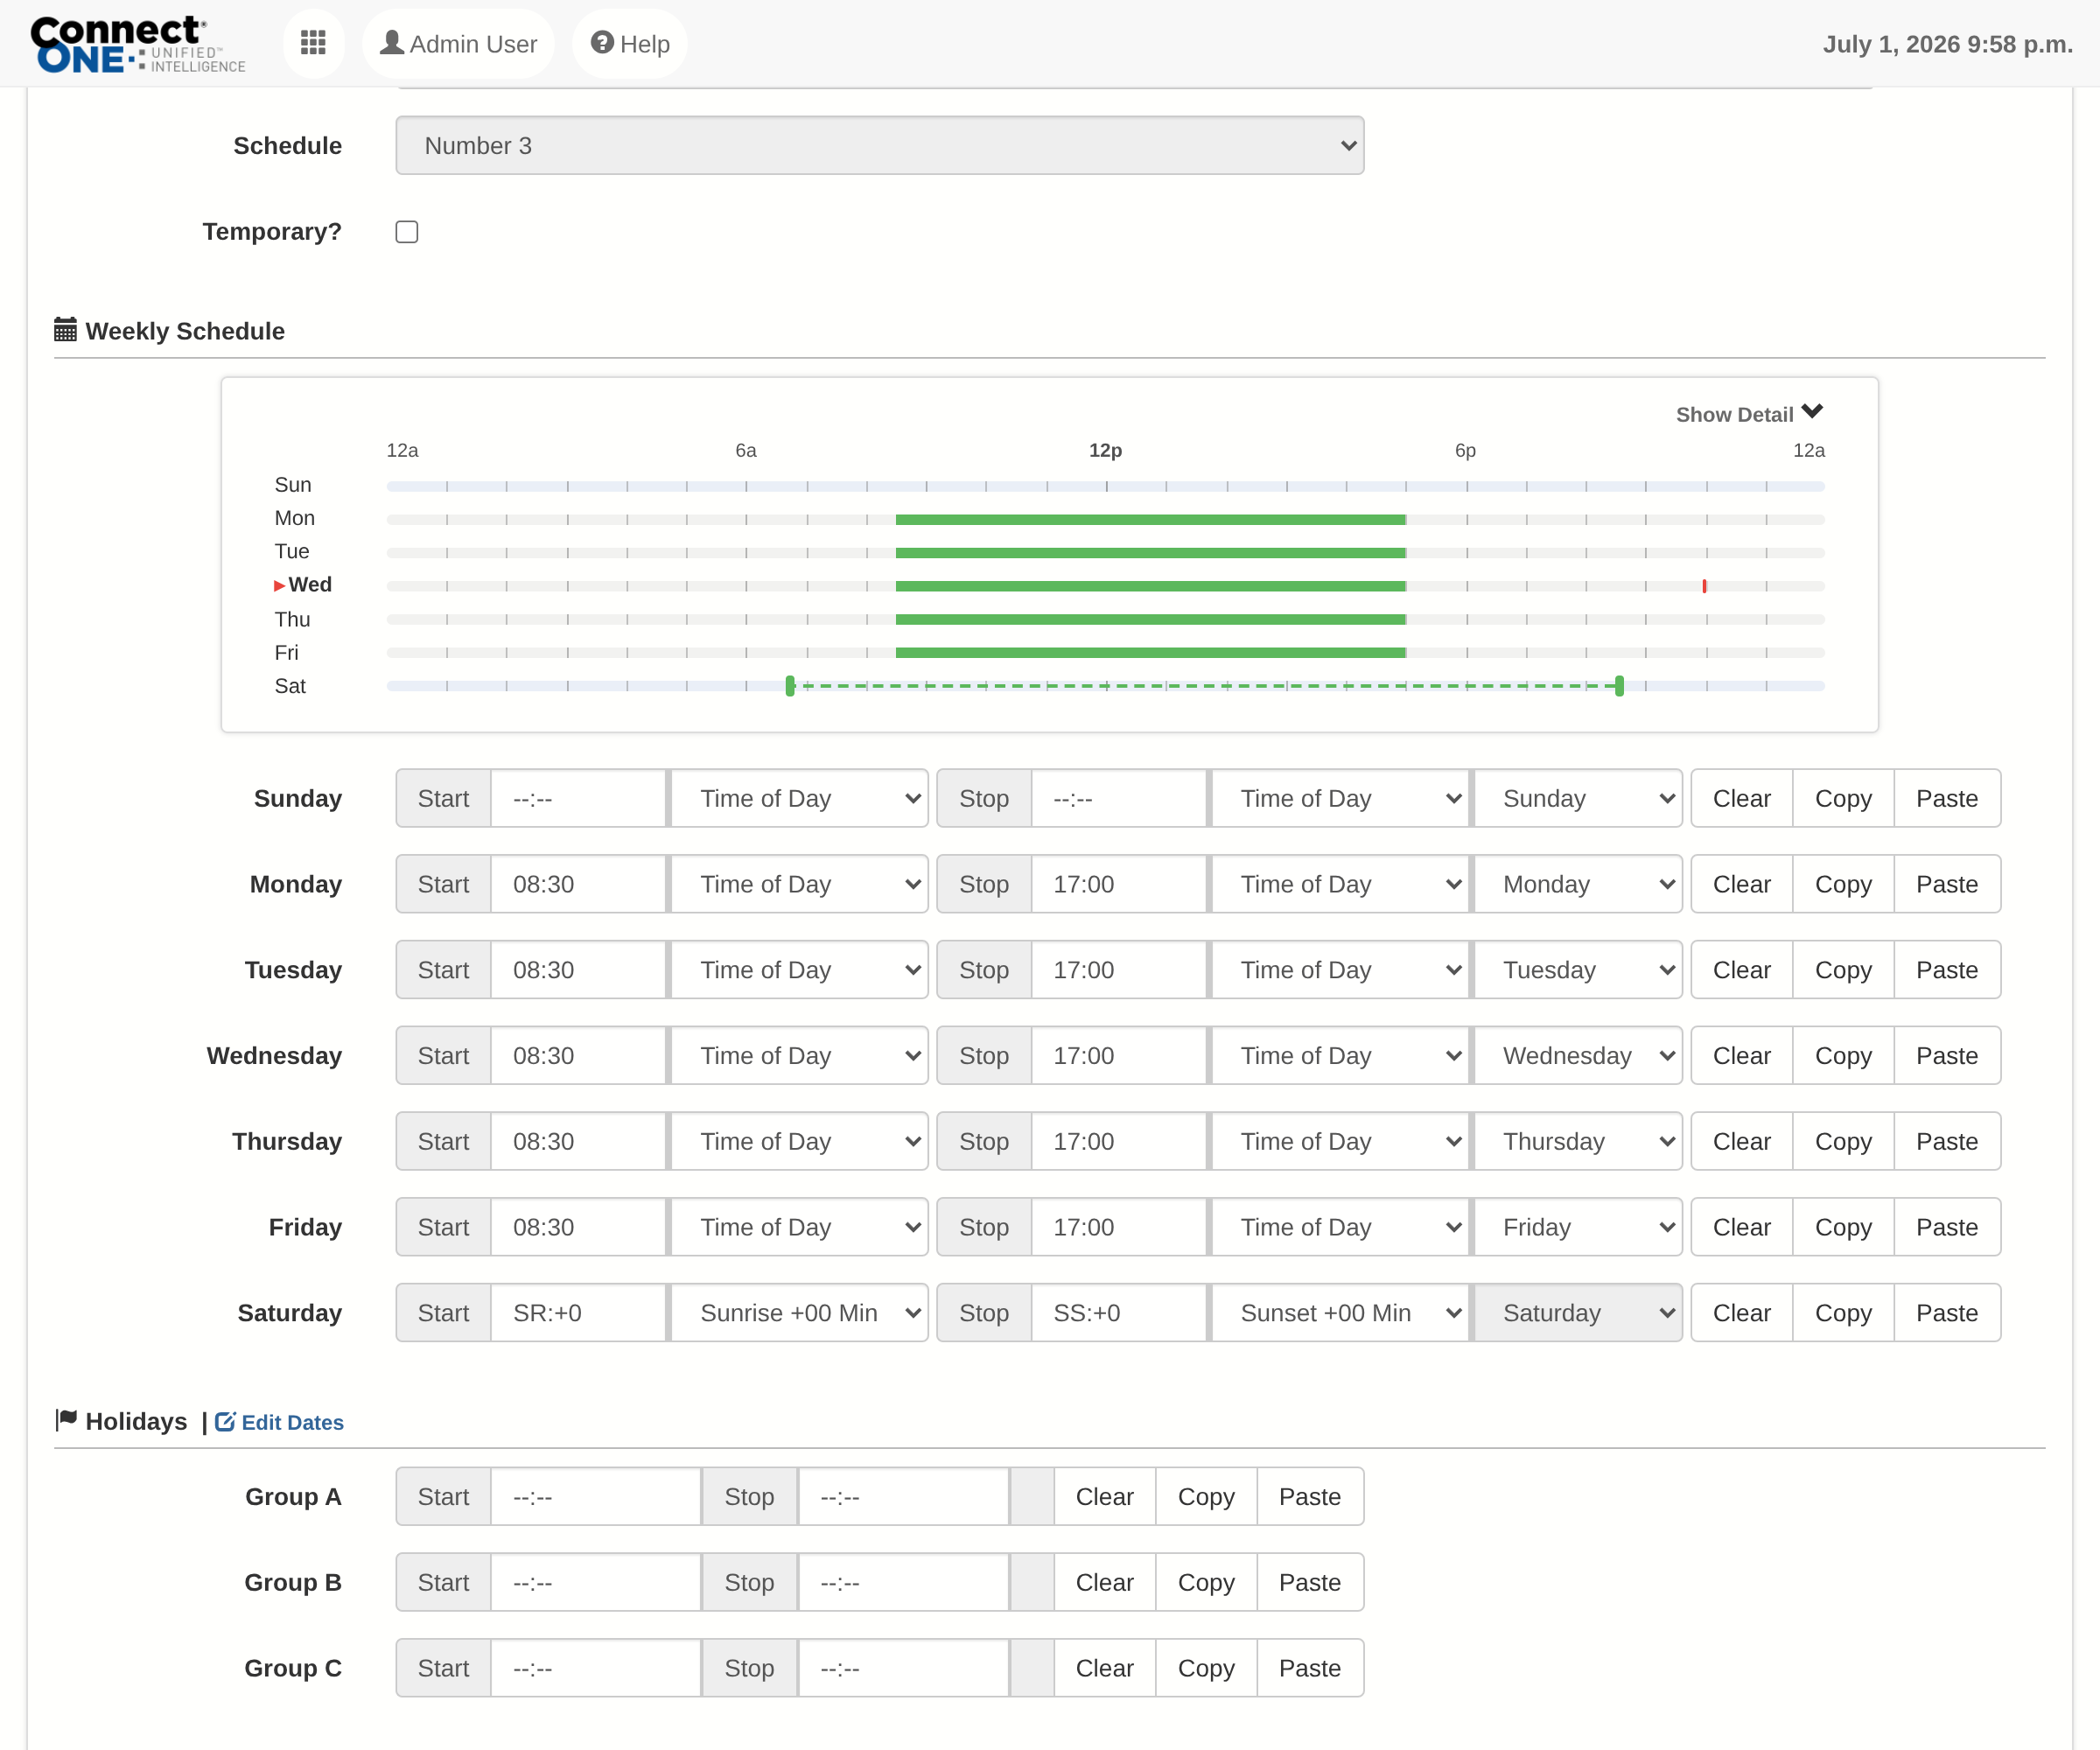
Task: Click the Saturday sunset stop handle on chart
Action: pos(1619,686)
